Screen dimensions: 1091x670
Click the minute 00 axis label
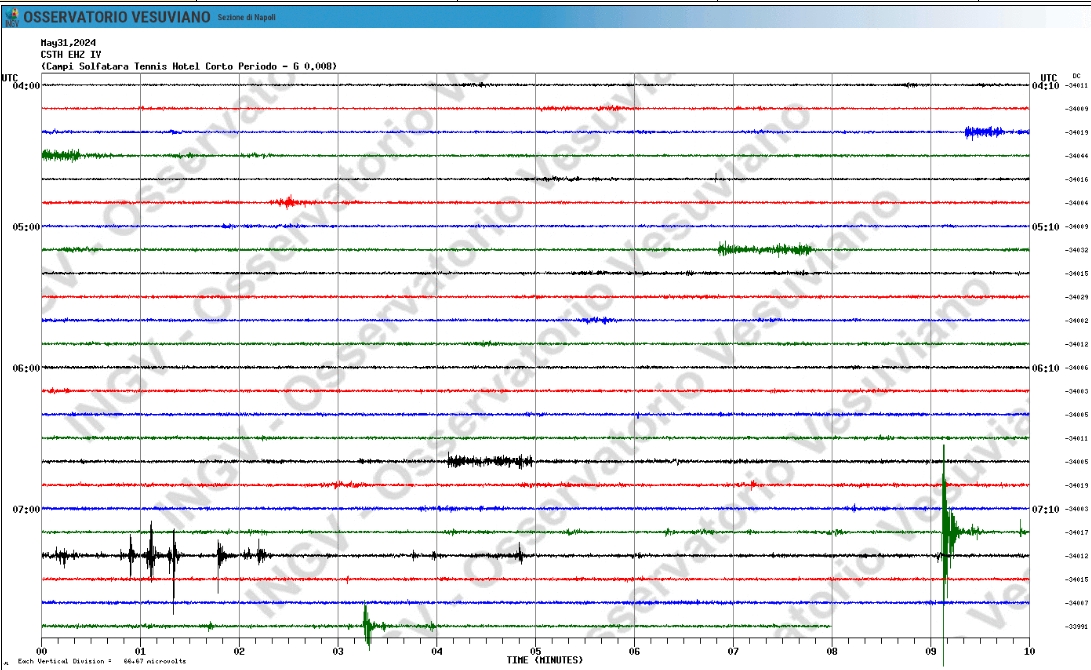(x=42, y=652)
